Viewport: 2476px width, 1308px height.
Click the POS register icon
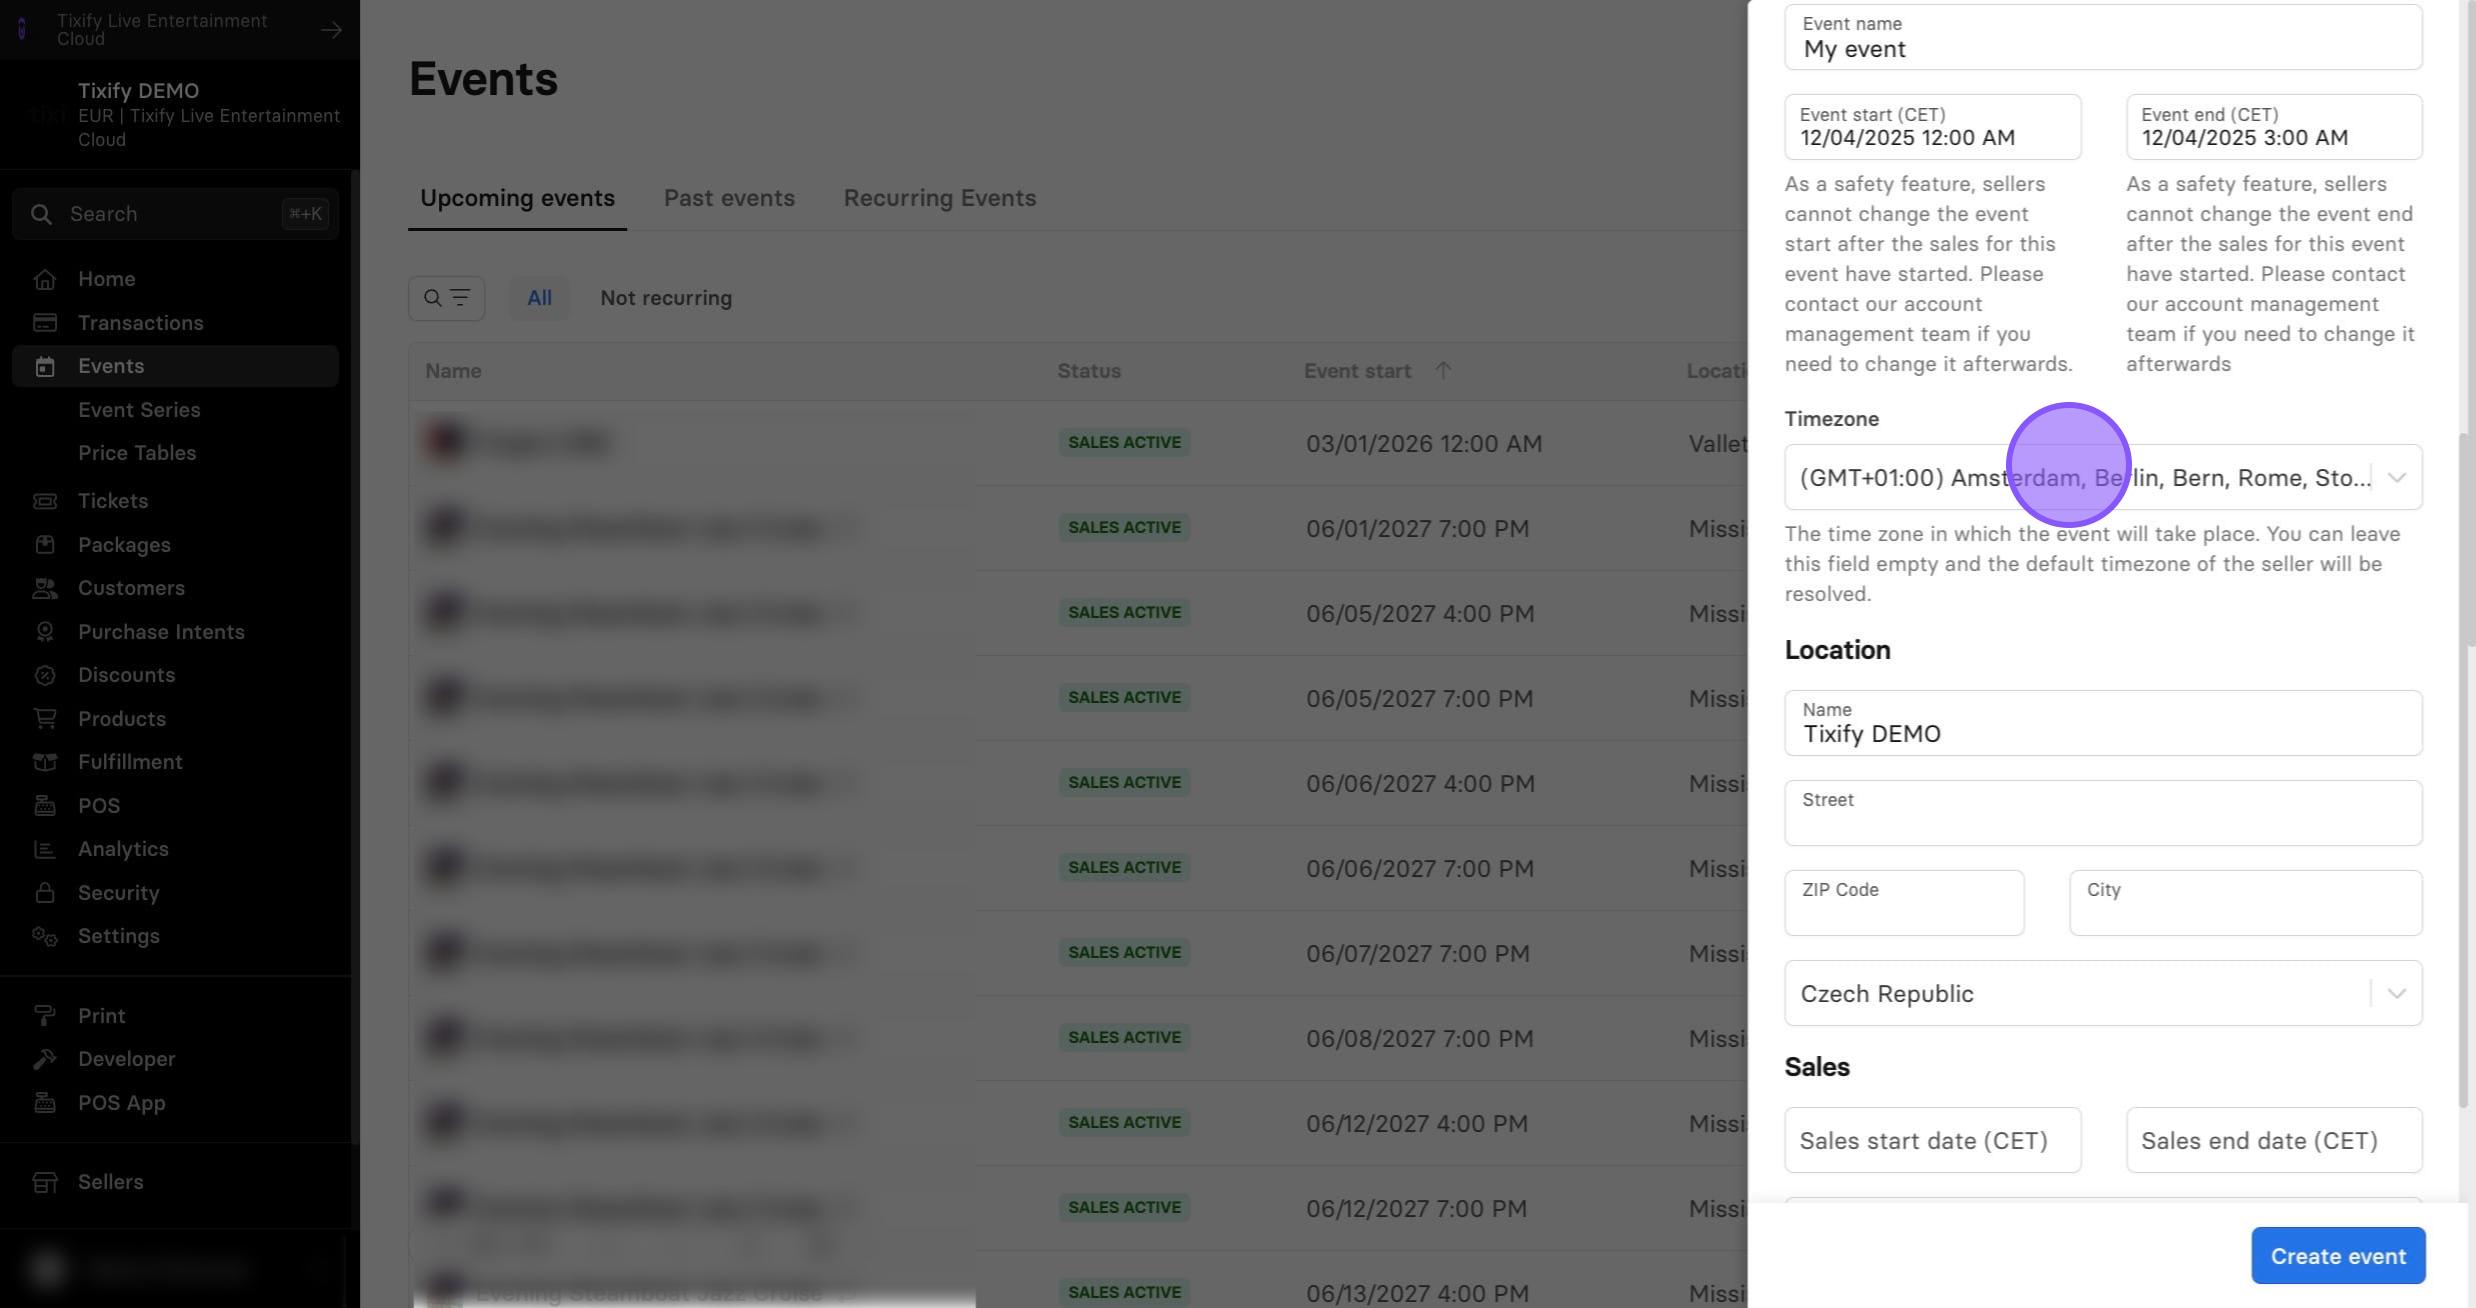click(x=44, y=806)
